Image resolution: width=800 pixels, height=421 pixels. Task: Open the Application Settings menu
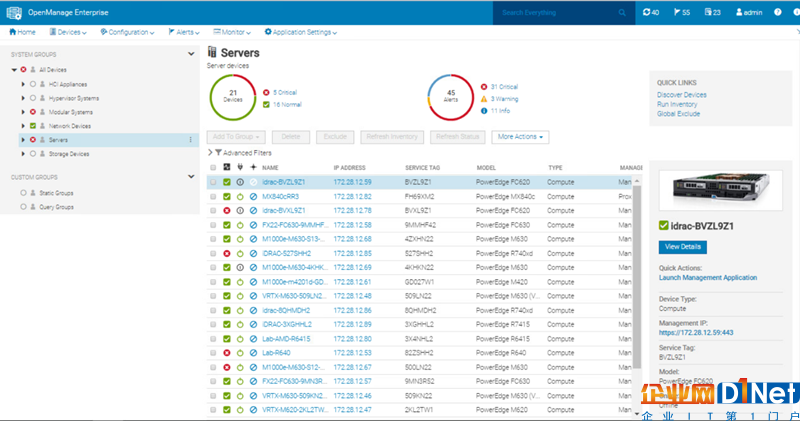(301, 32)
